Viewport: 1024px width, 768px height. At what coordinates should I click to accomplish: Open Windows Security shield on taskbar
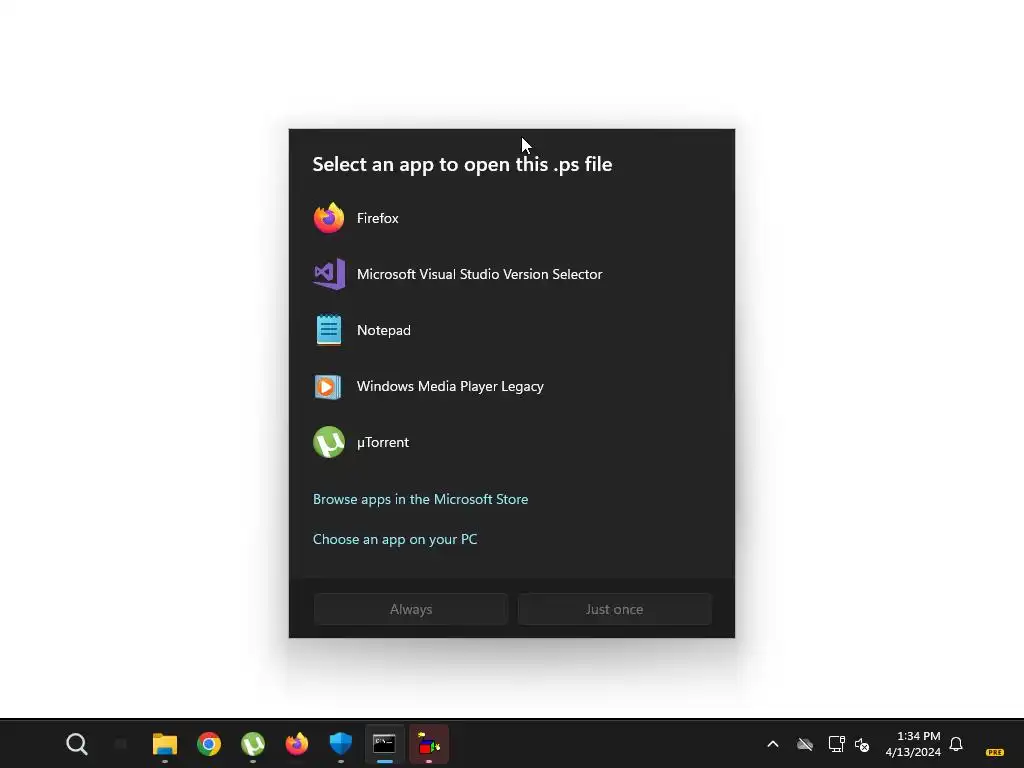point(341,744)
